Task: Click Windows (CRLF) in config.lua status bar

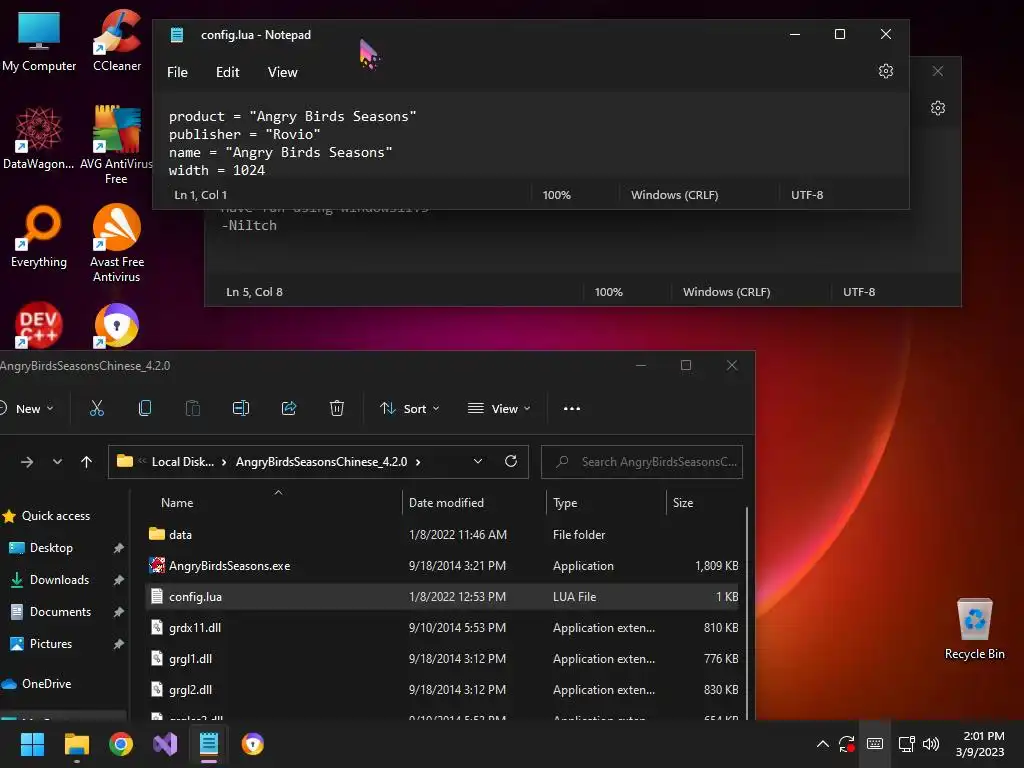Action: 675,195
